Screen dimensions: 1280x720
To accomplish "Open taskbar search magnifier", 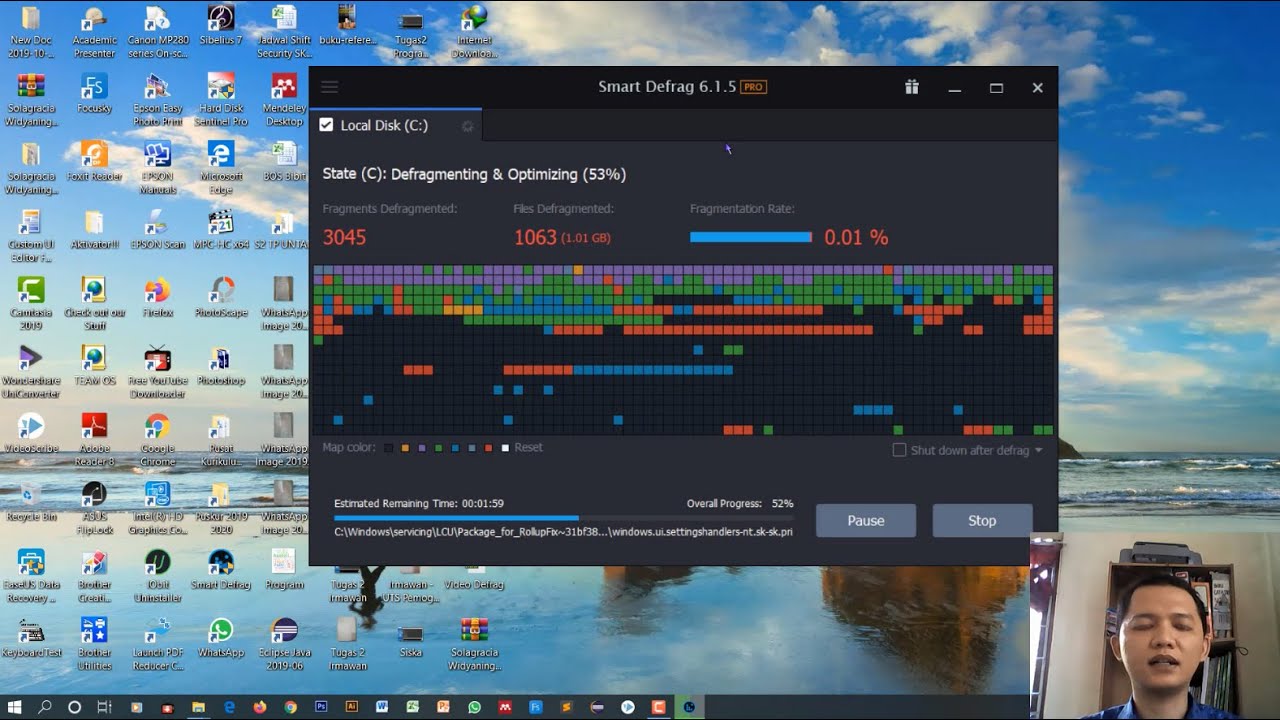I will (45, 707).
